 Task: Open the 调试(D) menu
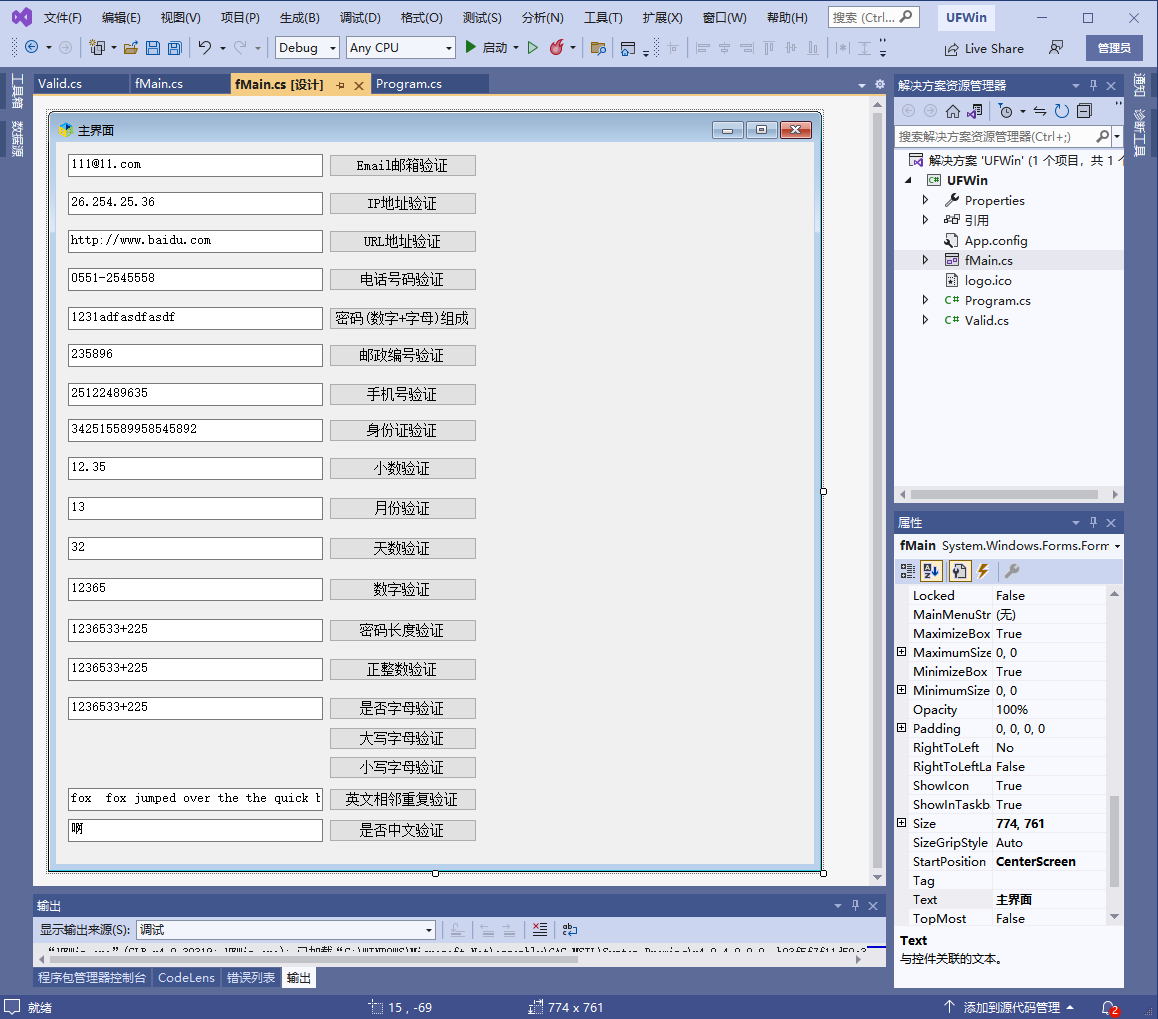[x=360, y=18]
